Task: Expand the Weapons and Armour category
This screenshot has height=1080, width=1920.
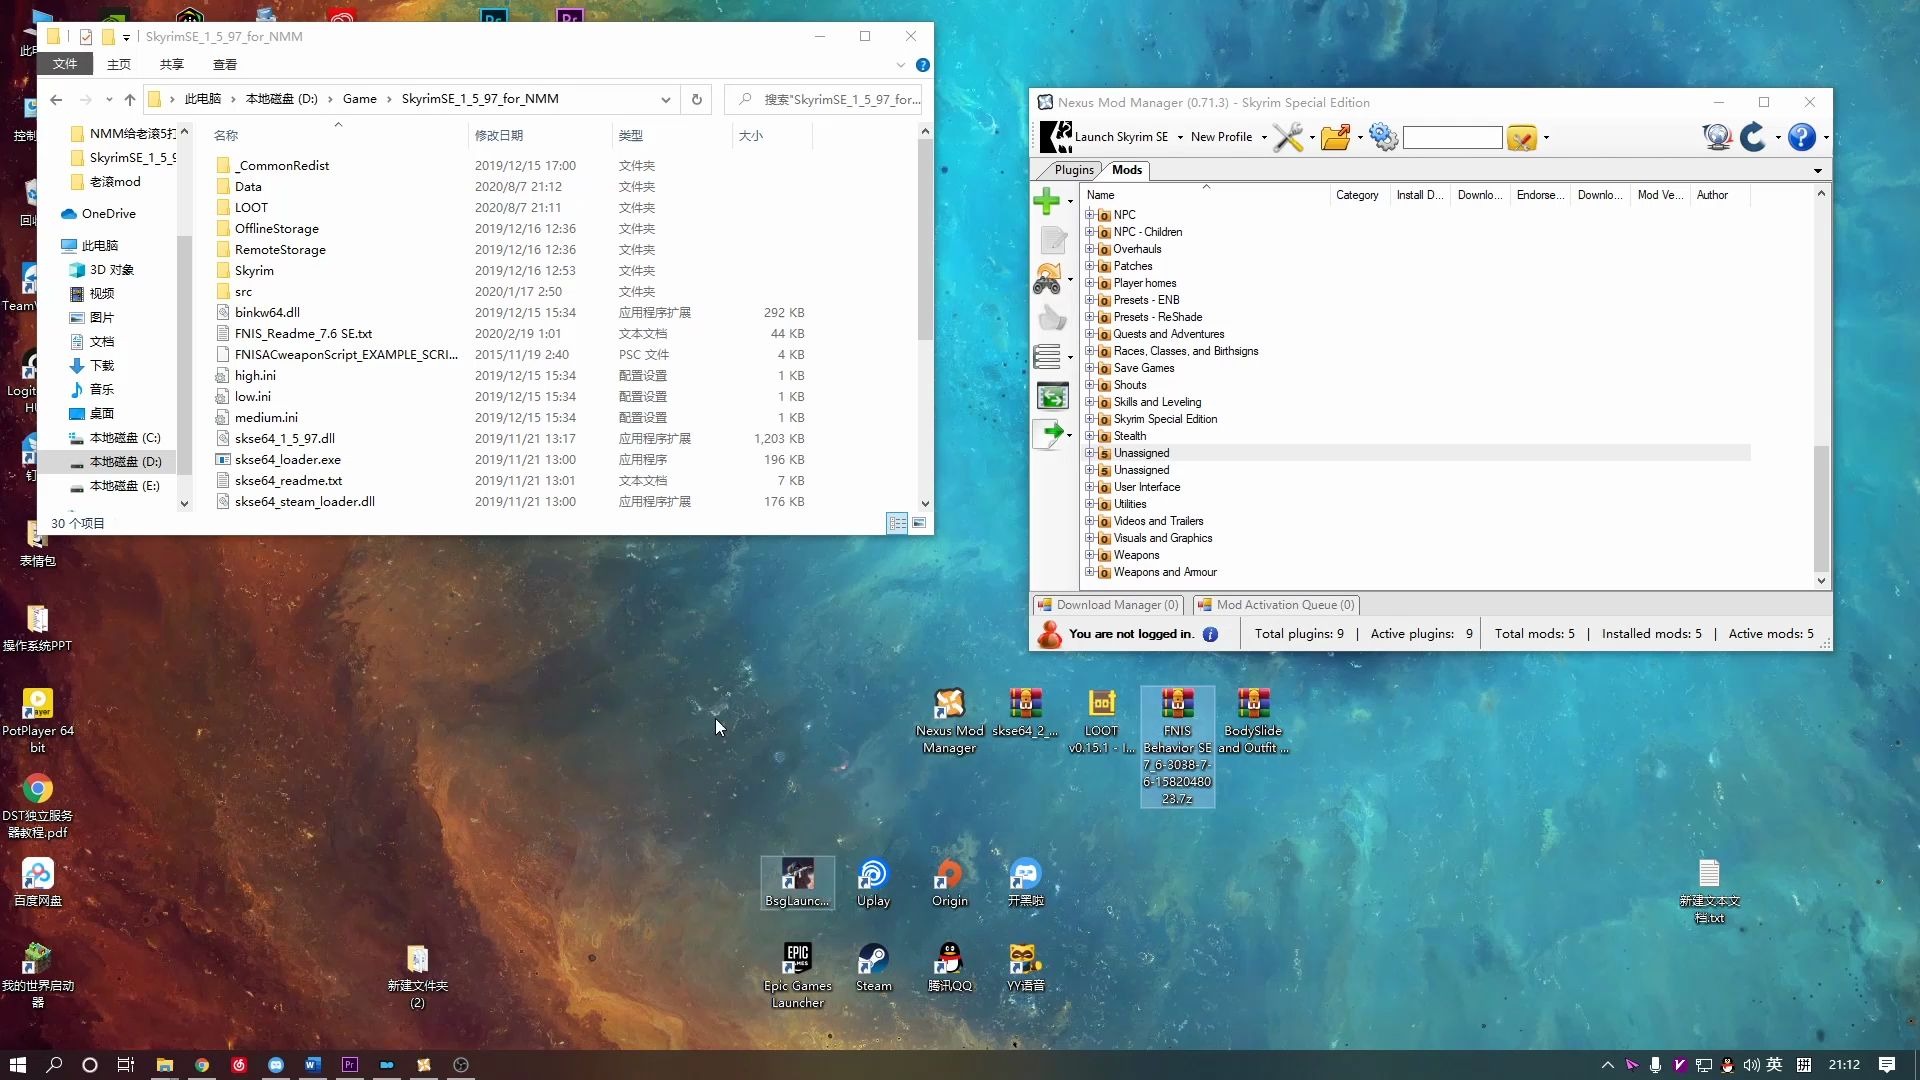Action: (x=1090, y=572)
